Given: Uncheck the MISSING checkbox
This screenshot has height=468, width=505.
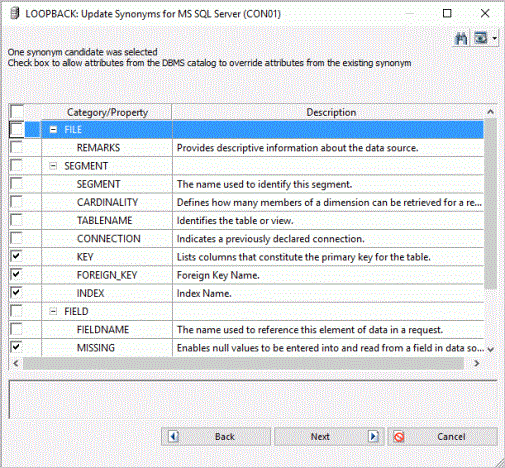Looking at the screenshot, I should pyautogui.click(x=17, y=347).
